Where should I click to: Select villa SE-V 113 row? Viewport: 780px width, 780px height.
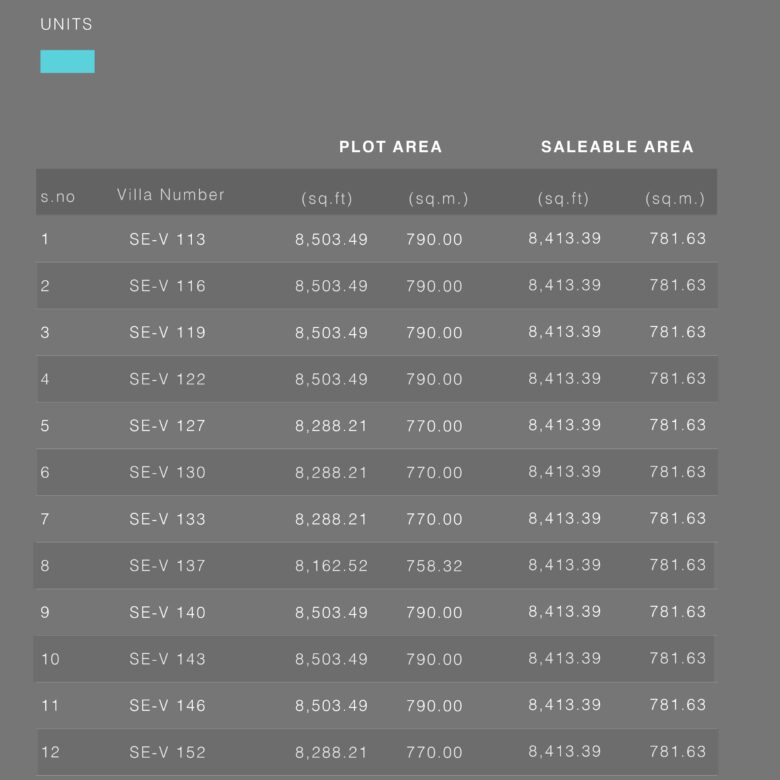point(377,239)
